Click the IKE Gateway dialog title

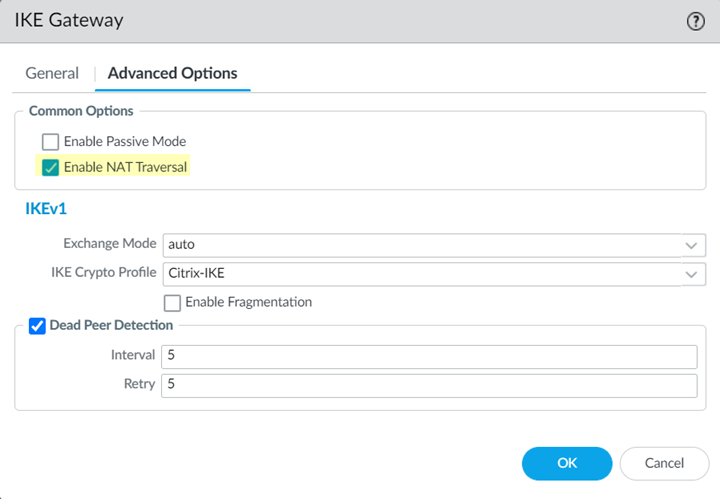coord(69,21)
